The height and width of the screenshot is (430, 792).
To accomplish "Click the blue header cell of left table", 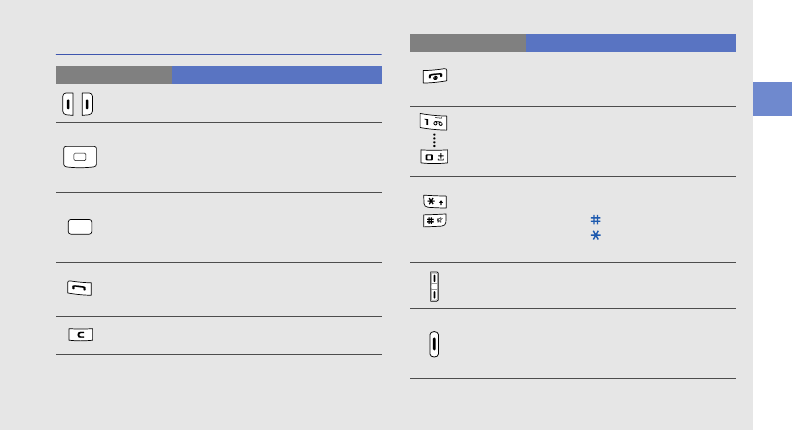I will coord(277,75).
